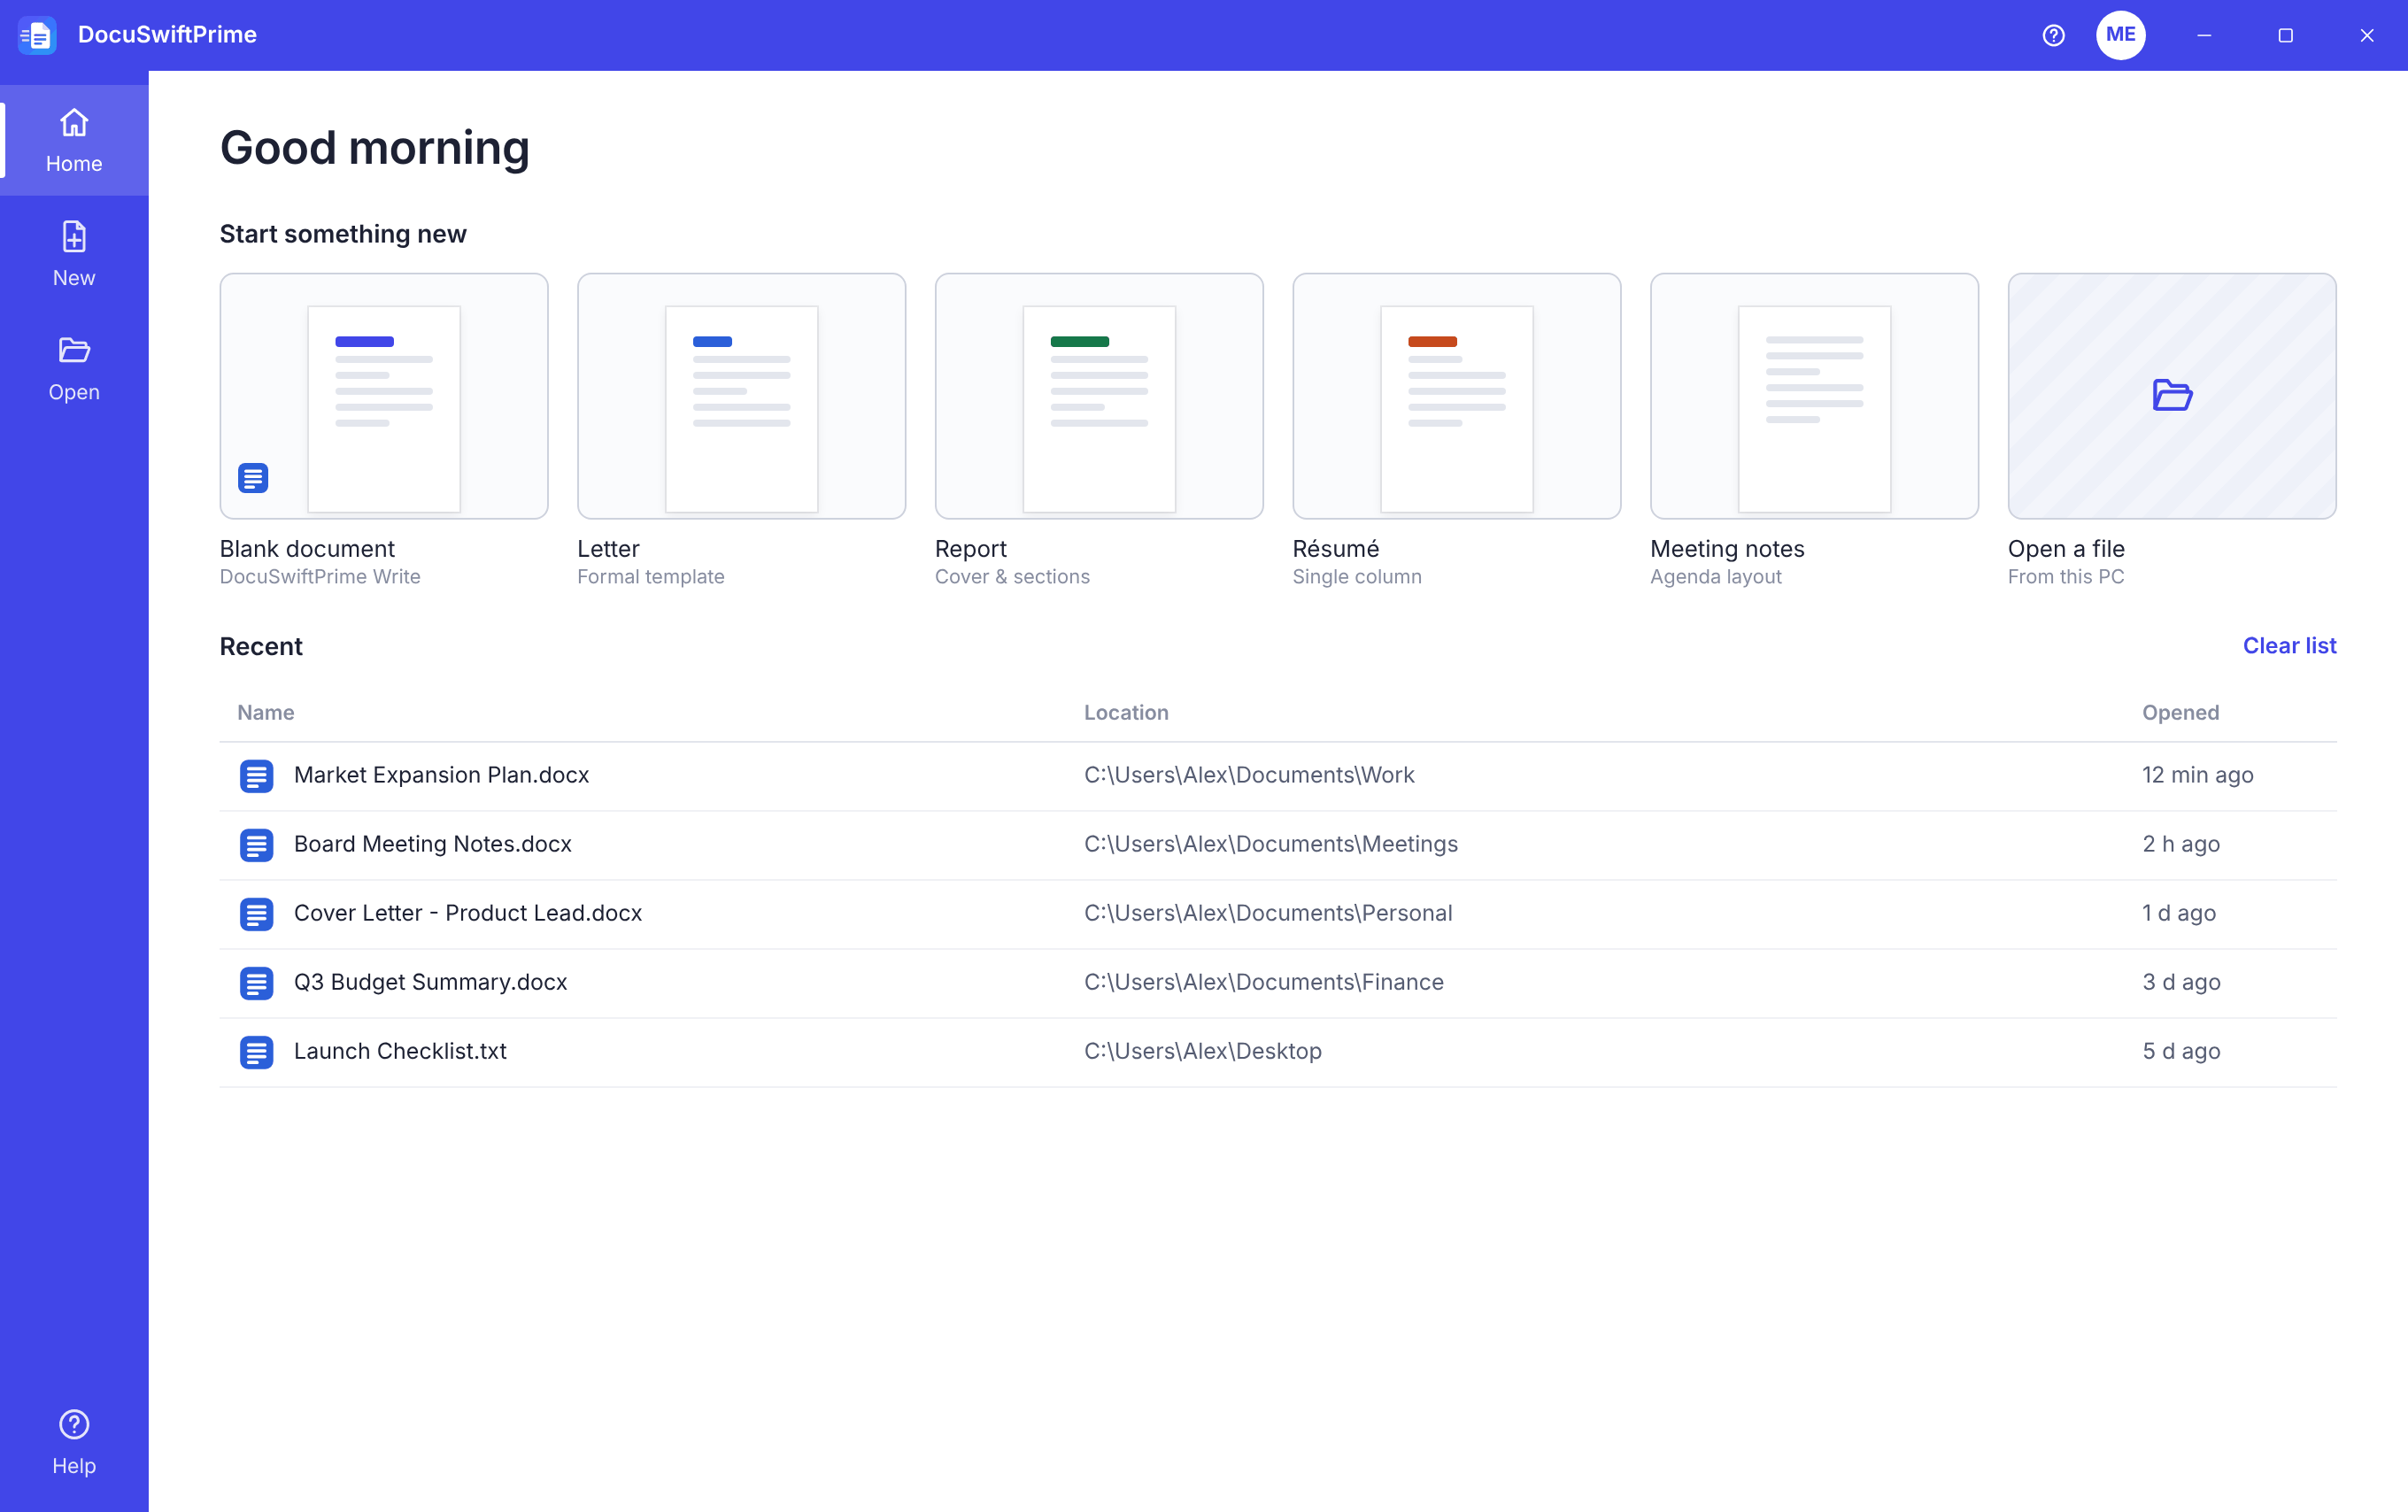Create a Blank document from thumbnail
Image resolution: width=2408 pixels, height=1512 pixels.
click(x=384, y=396)
